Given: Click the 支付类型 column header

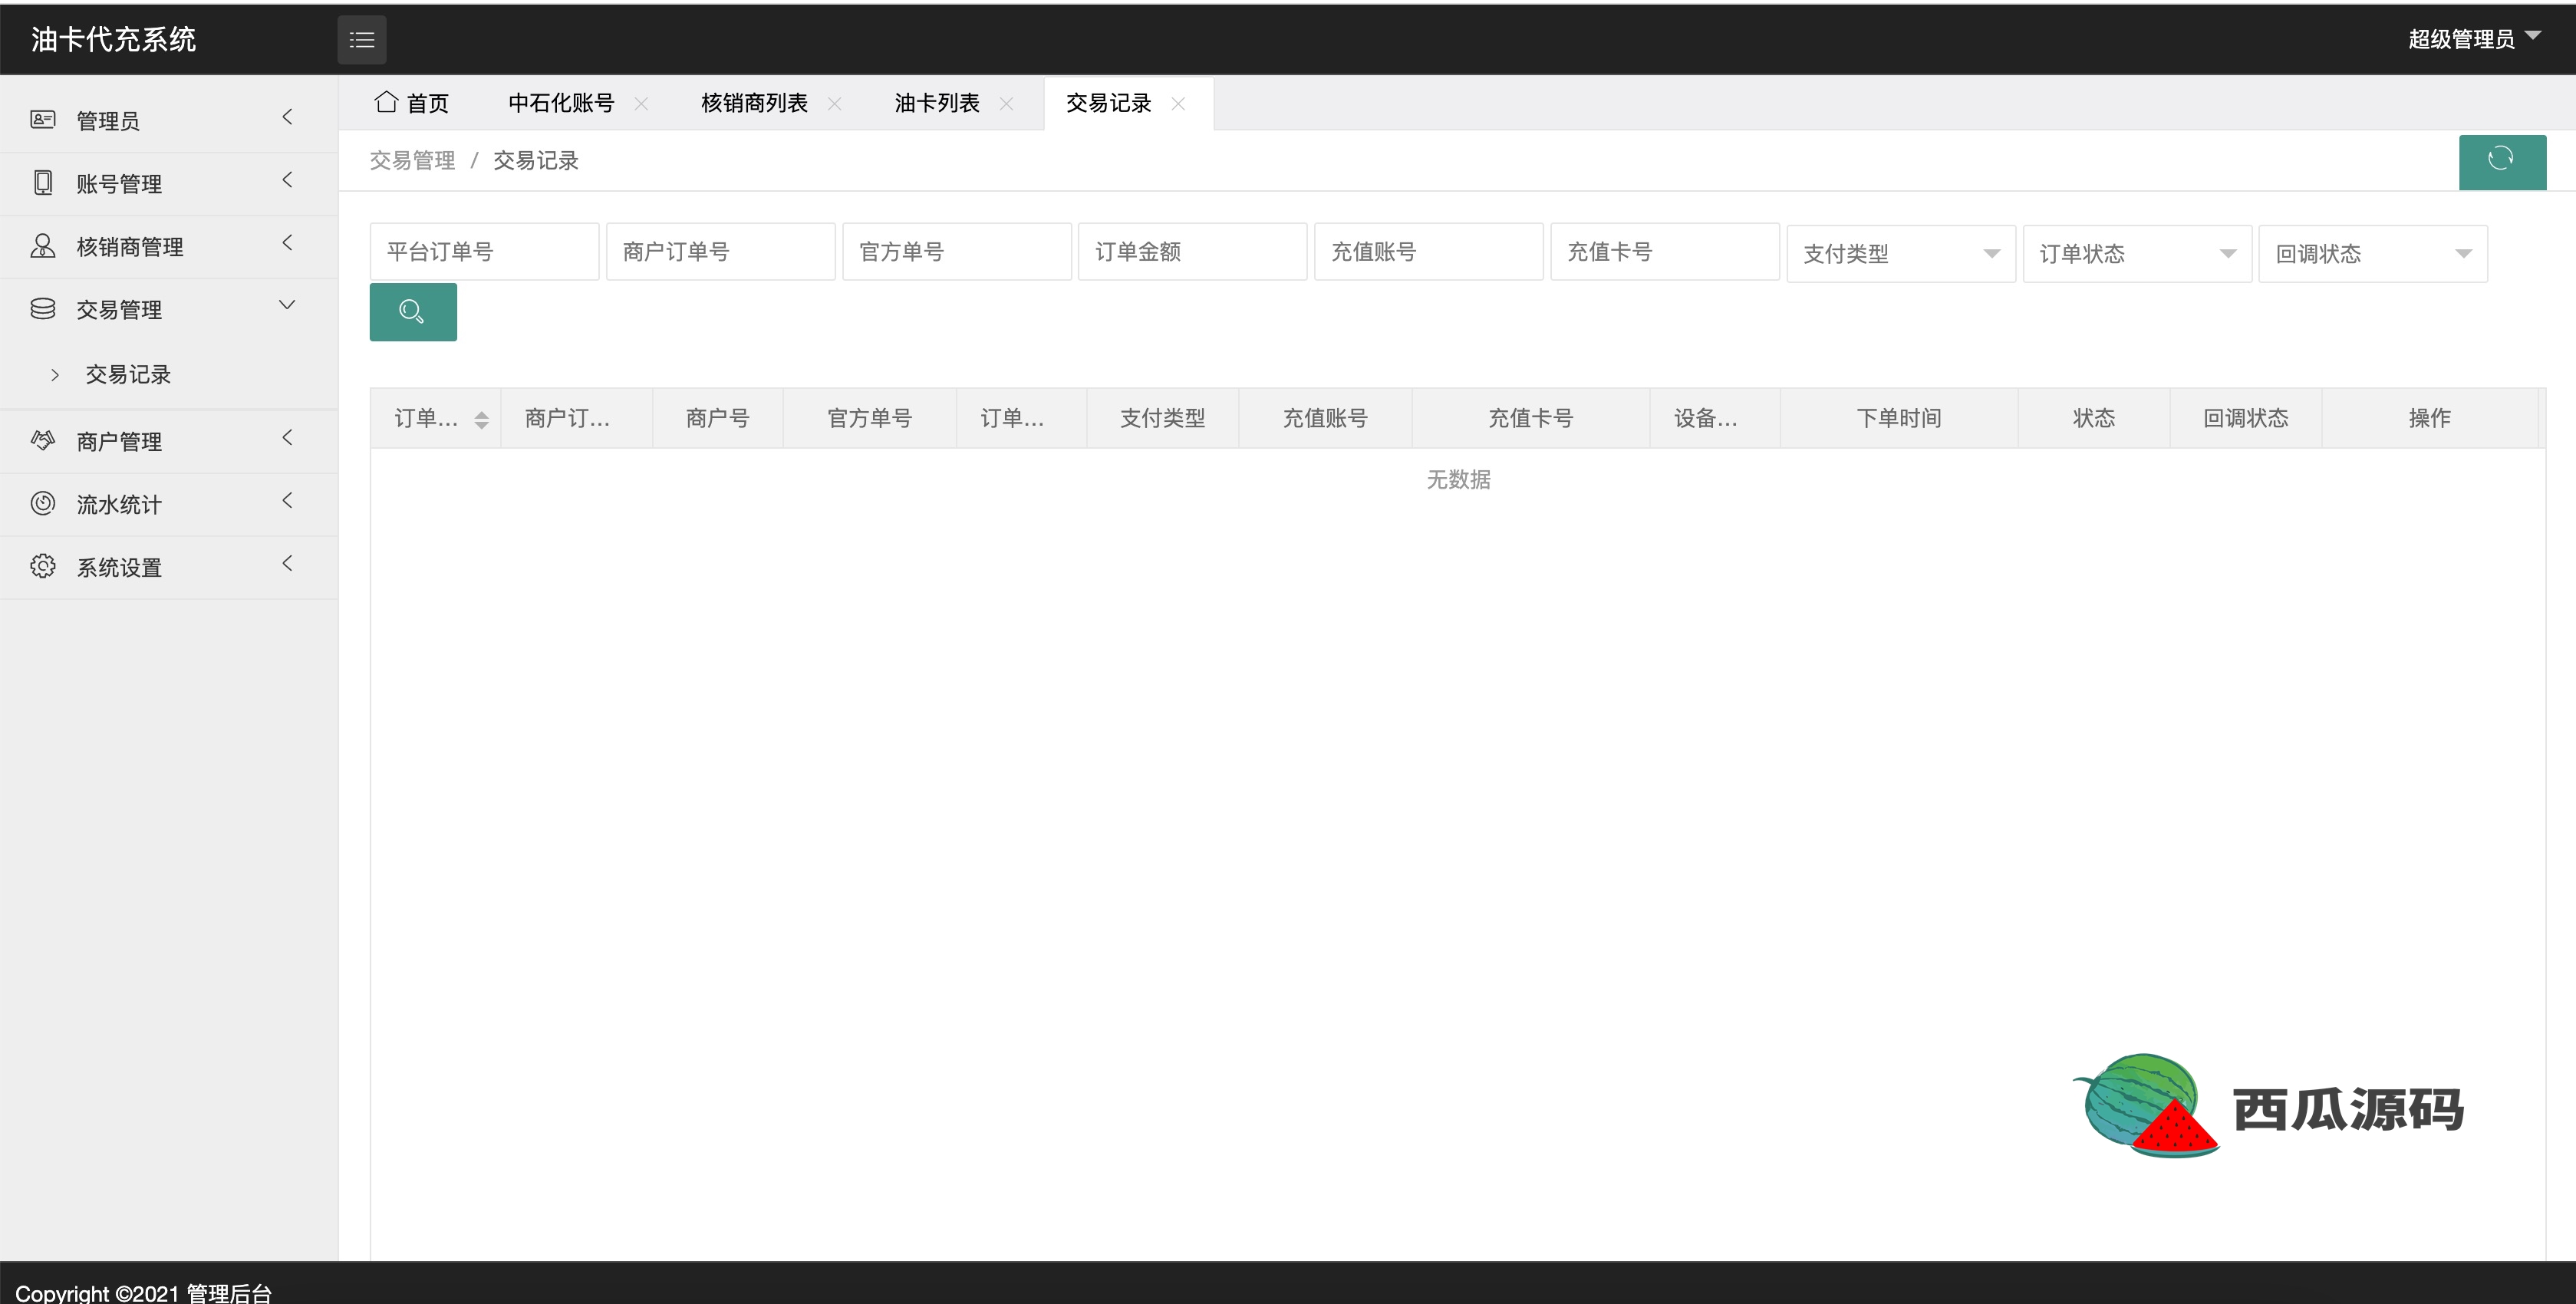Looking at the screenshot, I should coord(1163,418).
